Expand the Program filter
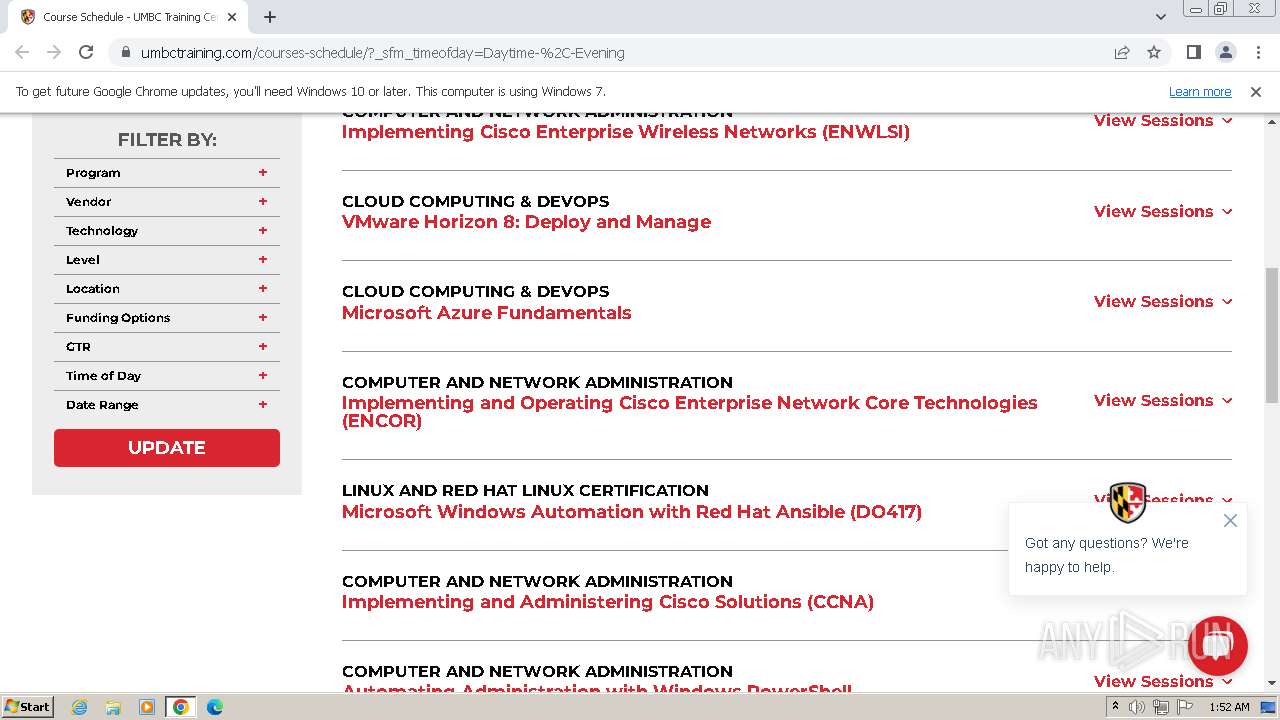The image size is (1280, 720). pyautogui.click(x=167, y=173)
